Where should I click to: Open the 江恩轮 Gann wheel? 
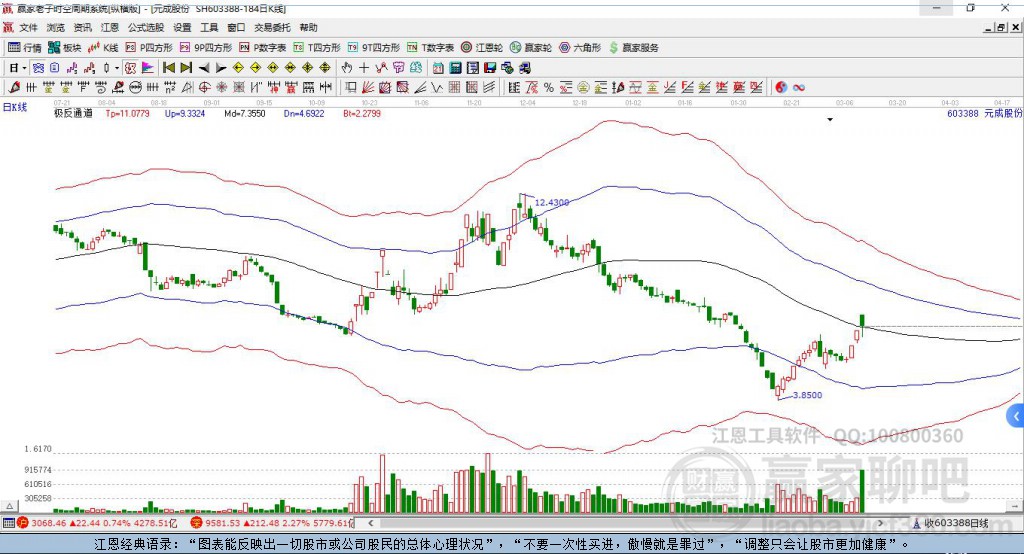click(482, 48)
